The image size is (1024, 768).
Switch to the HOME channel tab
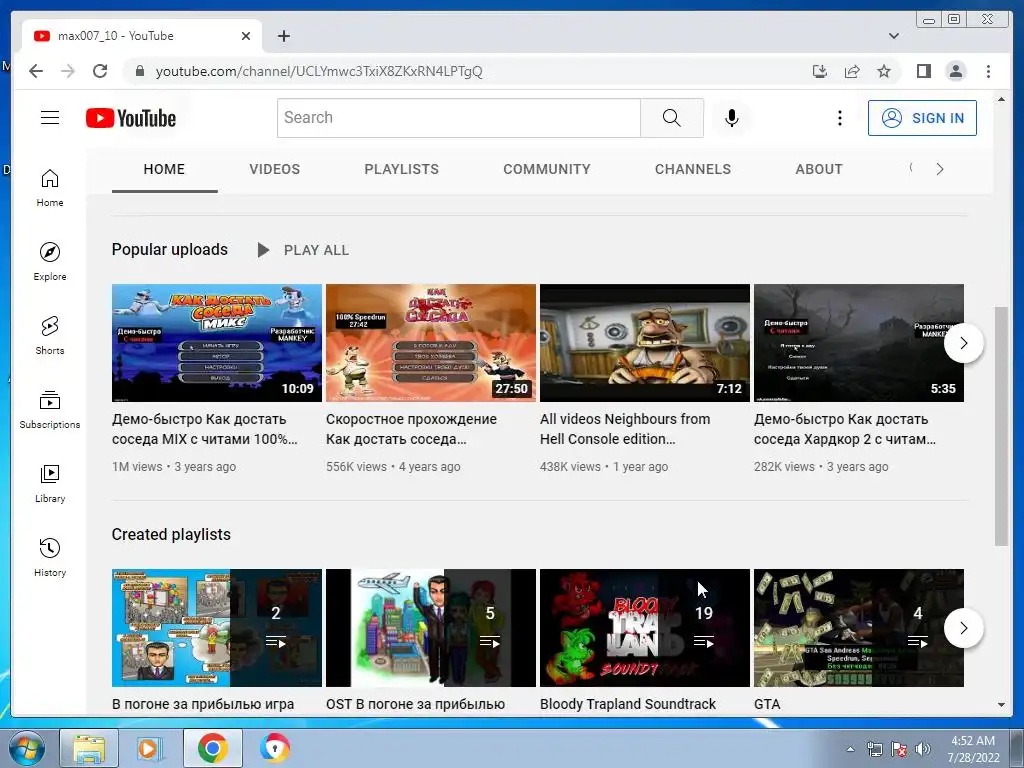click(164, 169)
